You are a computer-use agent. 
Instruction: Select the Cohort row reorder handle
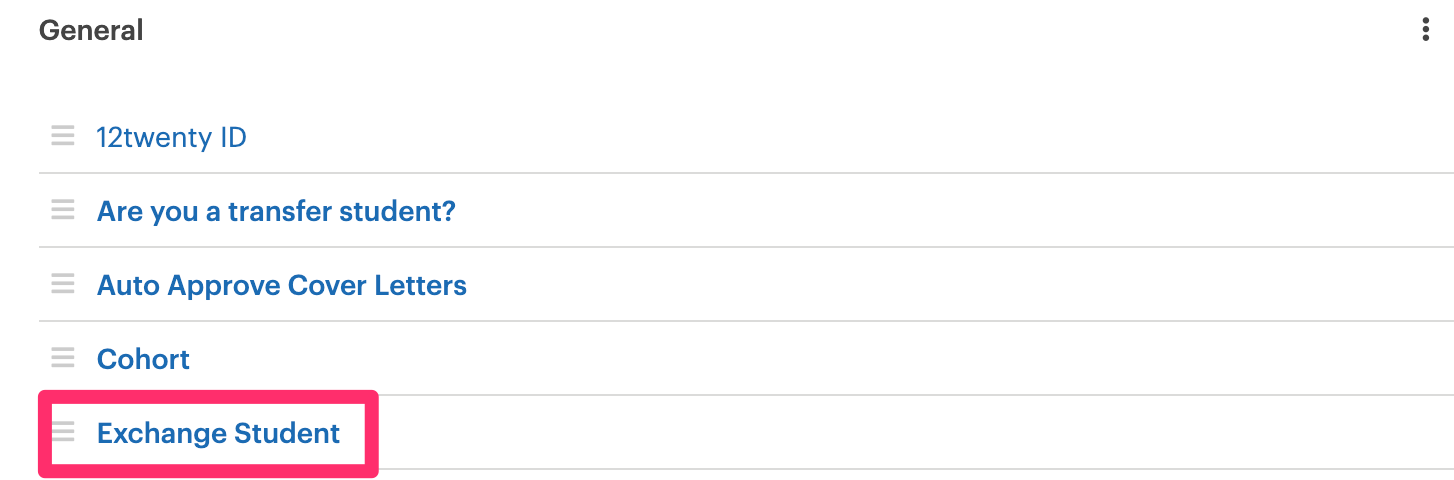63,358
